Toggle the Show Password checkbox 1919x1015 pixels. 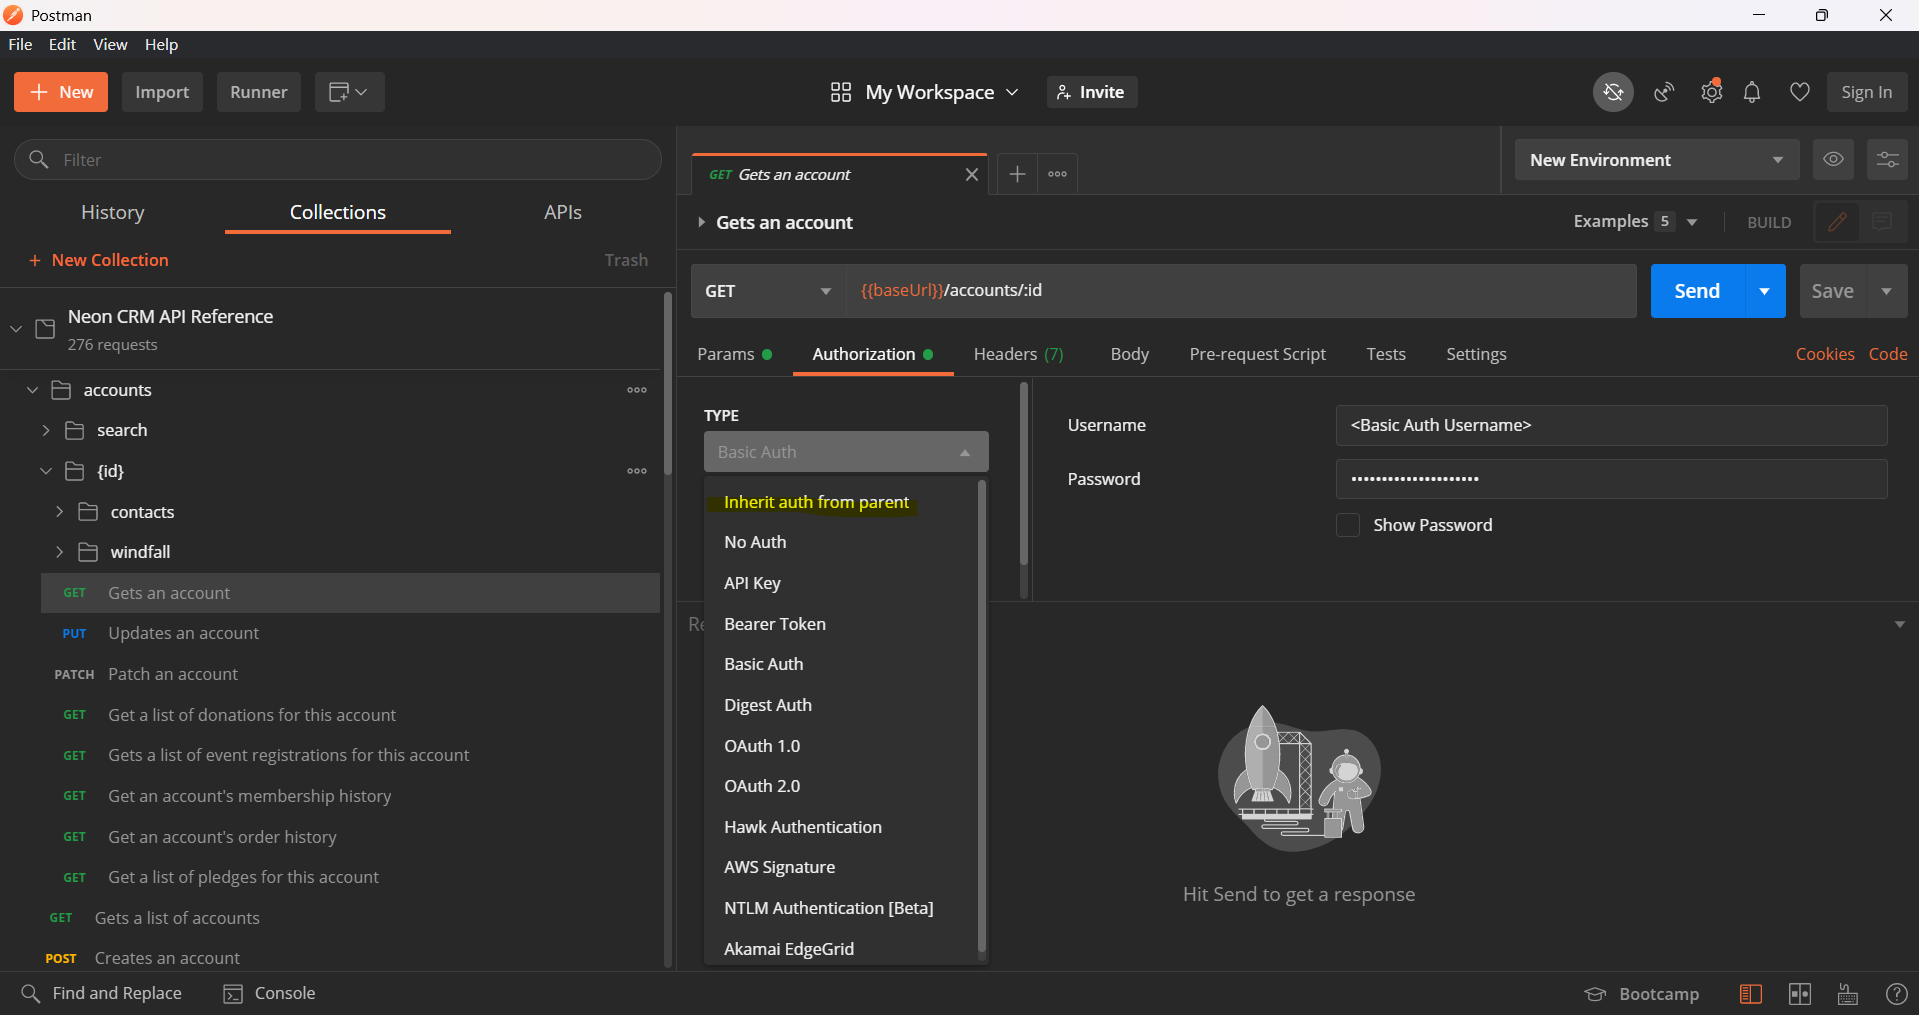[1348, 525]
